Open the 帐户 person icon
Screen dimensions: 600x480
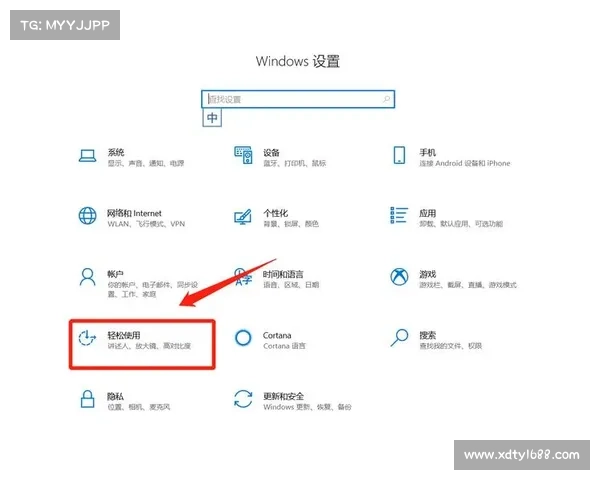point(87,277)
